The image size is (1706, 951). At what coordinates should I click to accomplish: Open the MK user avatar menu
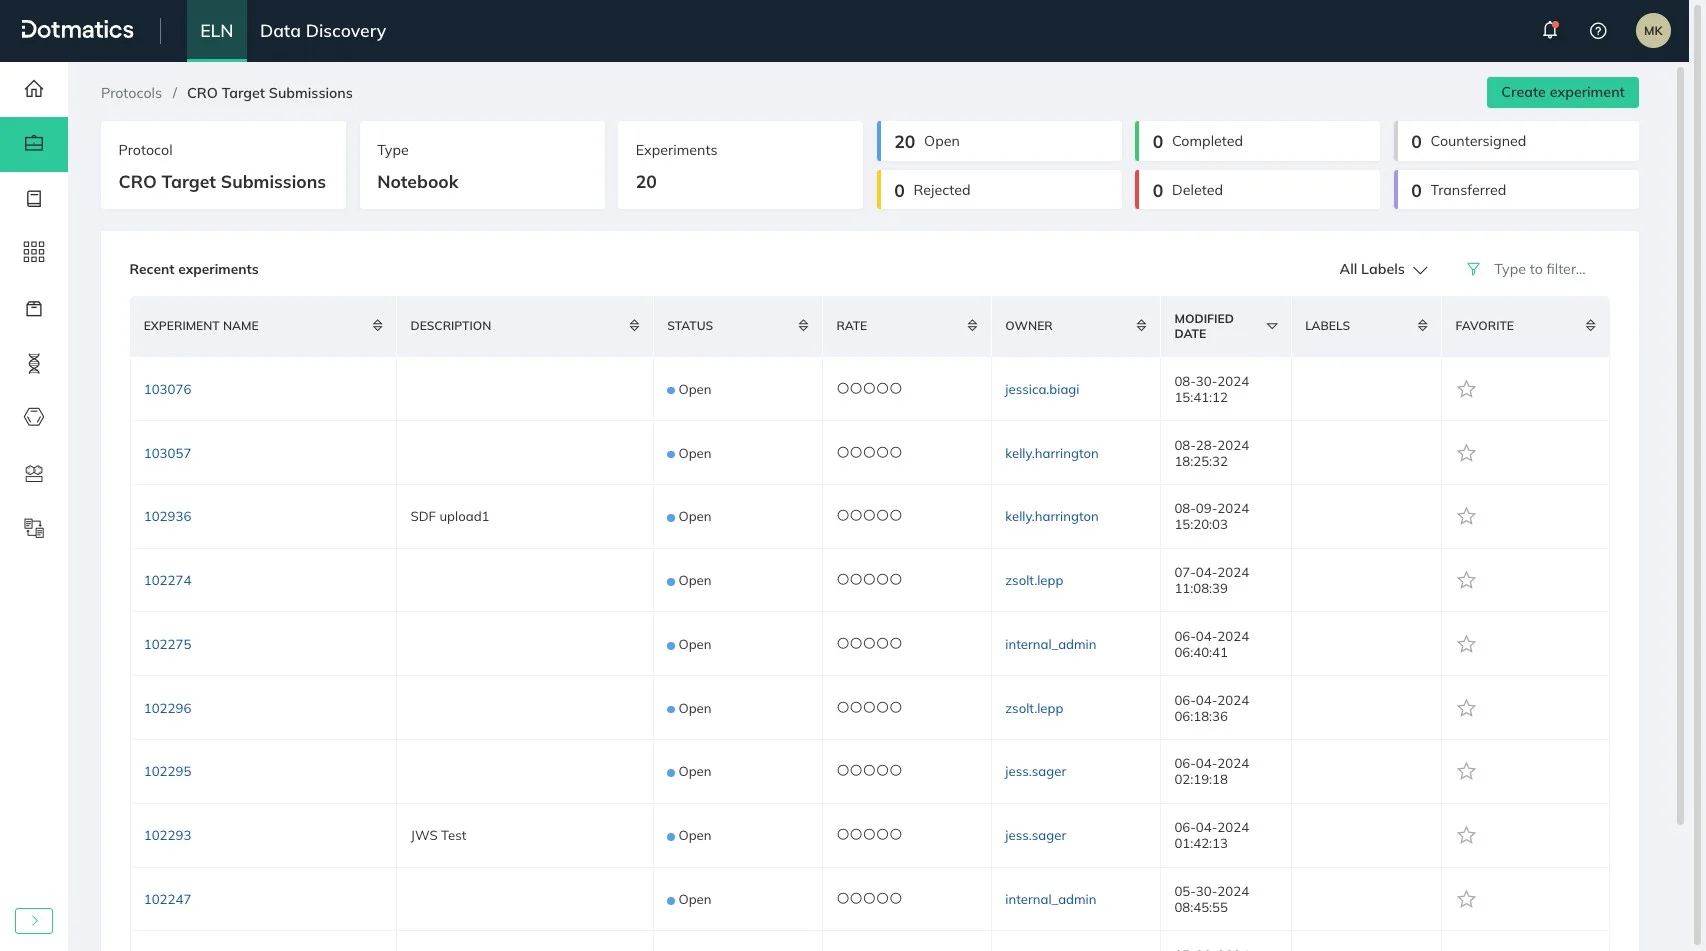pyautogui.click(x=1653, y=31)
